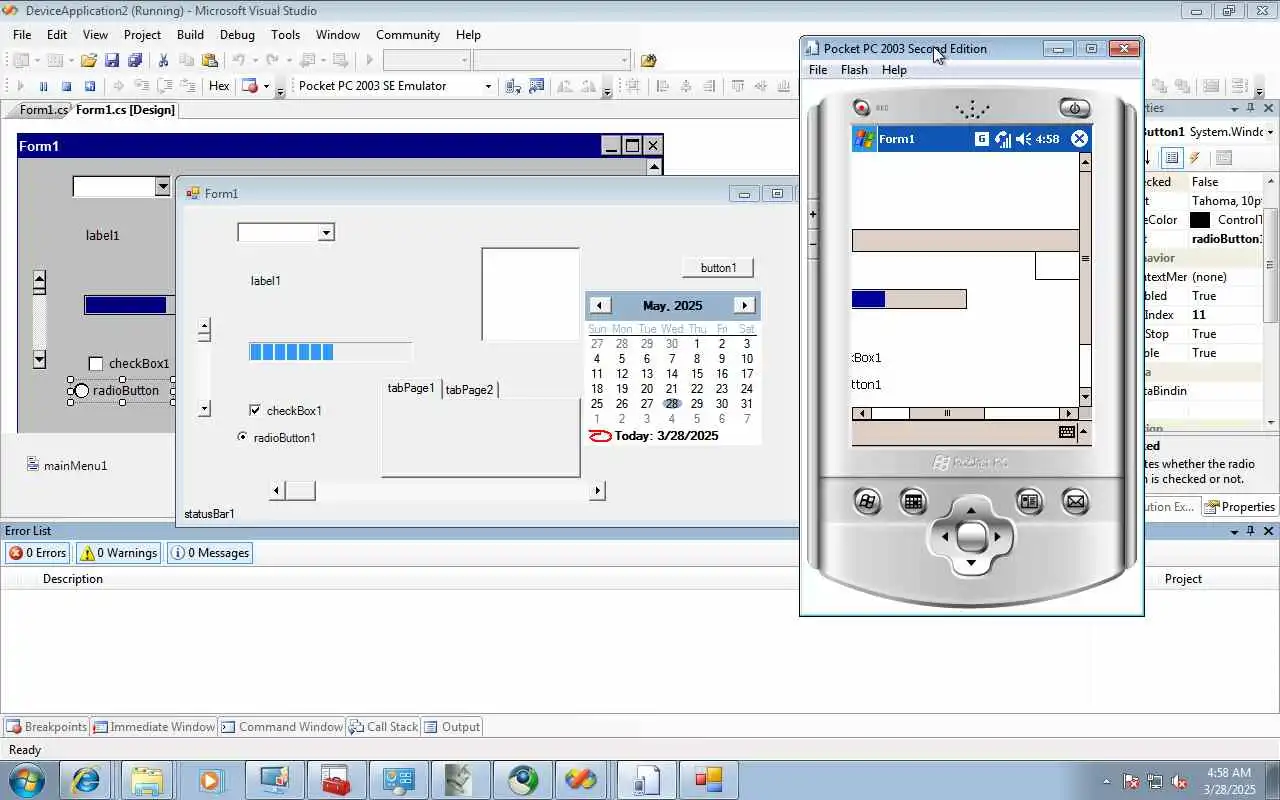
Task: Click the Restart debugging icon
Action: [x=89, y=86]
